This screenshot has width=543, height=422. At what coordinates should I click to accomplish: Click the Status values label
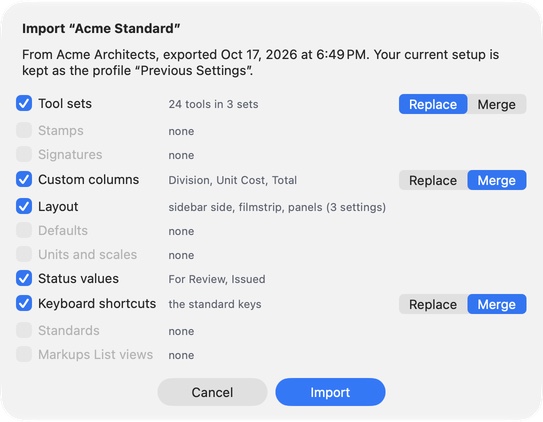click(78, 278)
